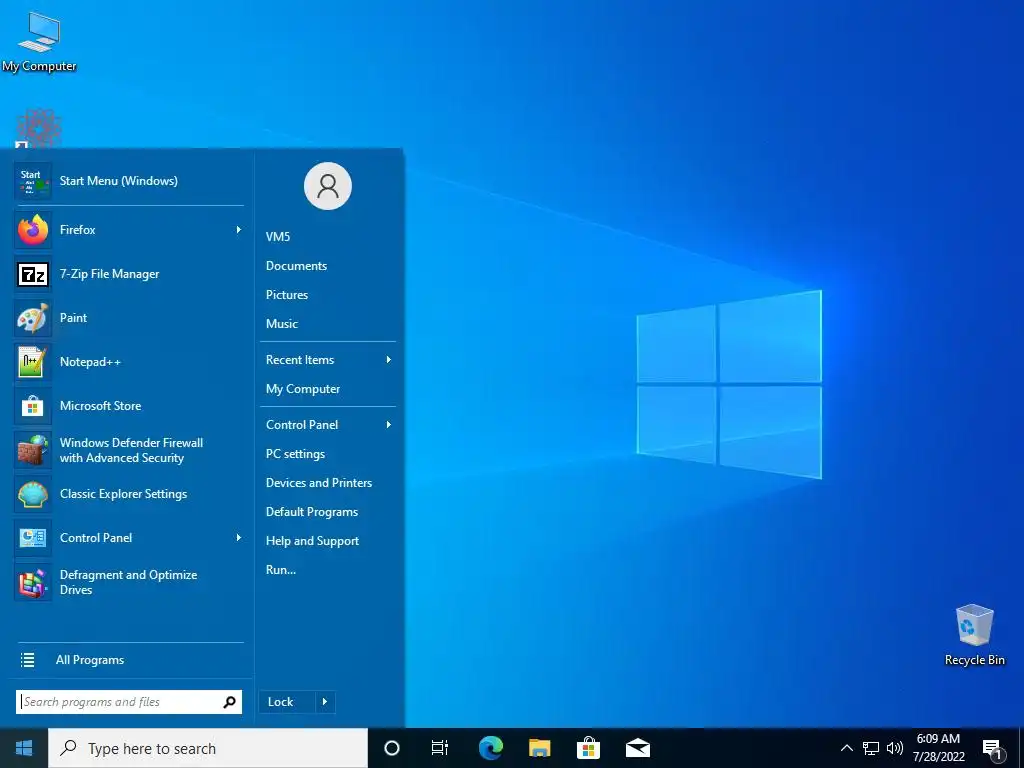Screen dimensions: 1024x768
Task: Click the magnifier icon in start menu search
Action: click(x=229, y=702)
